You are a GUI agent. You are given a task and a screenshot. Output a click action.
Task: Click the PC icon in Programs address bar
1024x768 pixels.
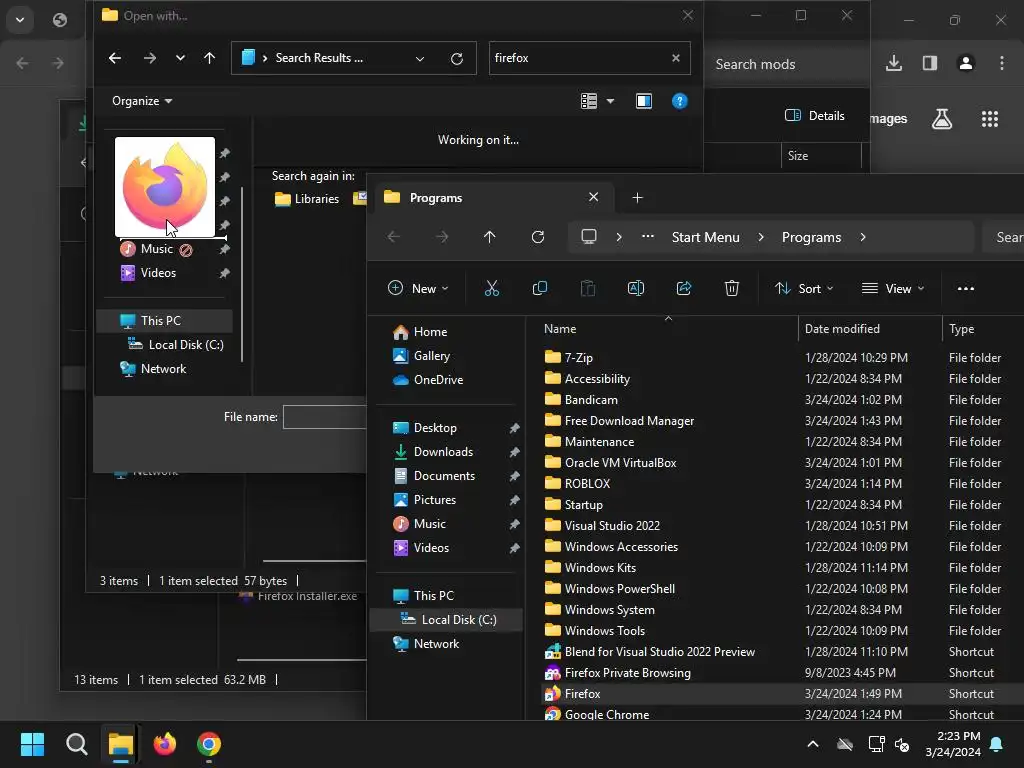pyautogui.click(x=588, y=236)
